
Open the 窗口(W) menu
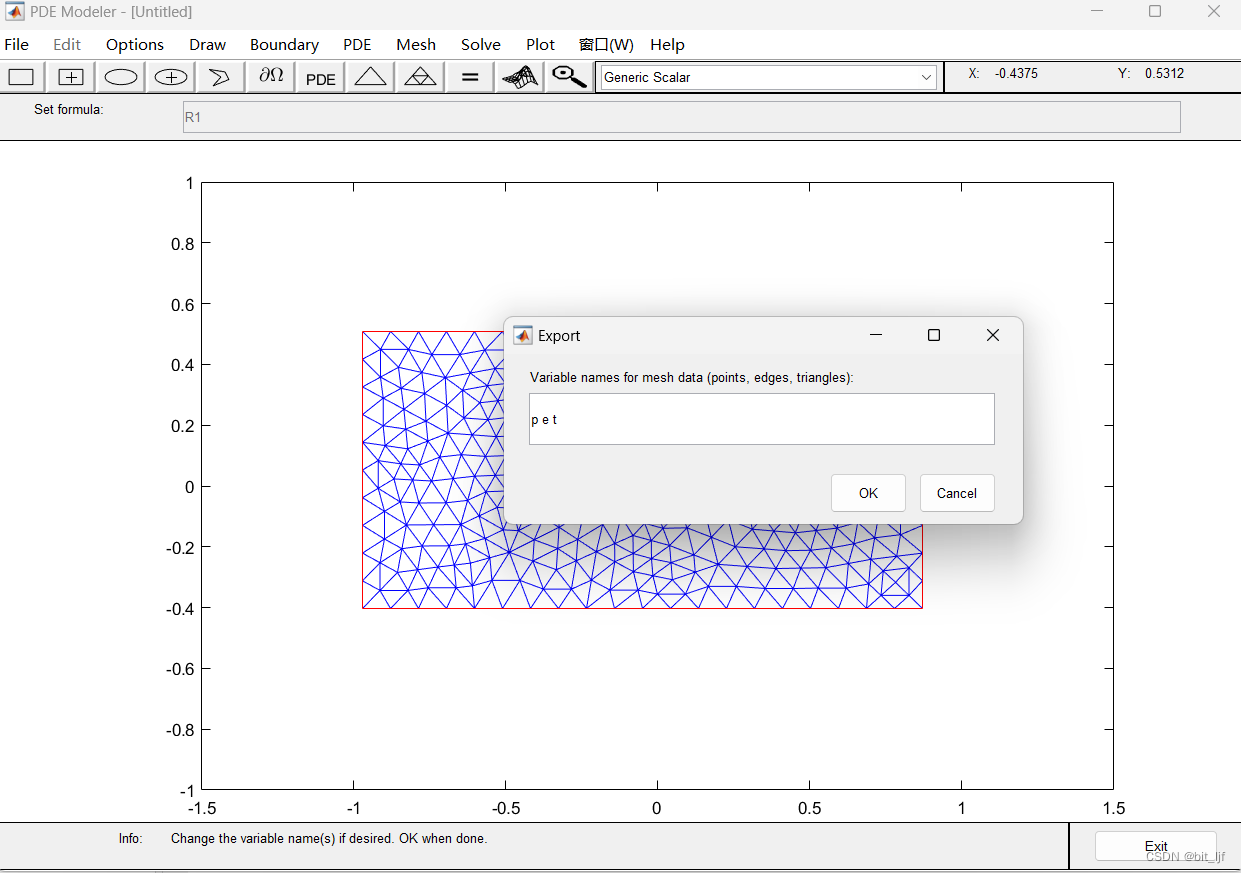[x=605, y=45]
